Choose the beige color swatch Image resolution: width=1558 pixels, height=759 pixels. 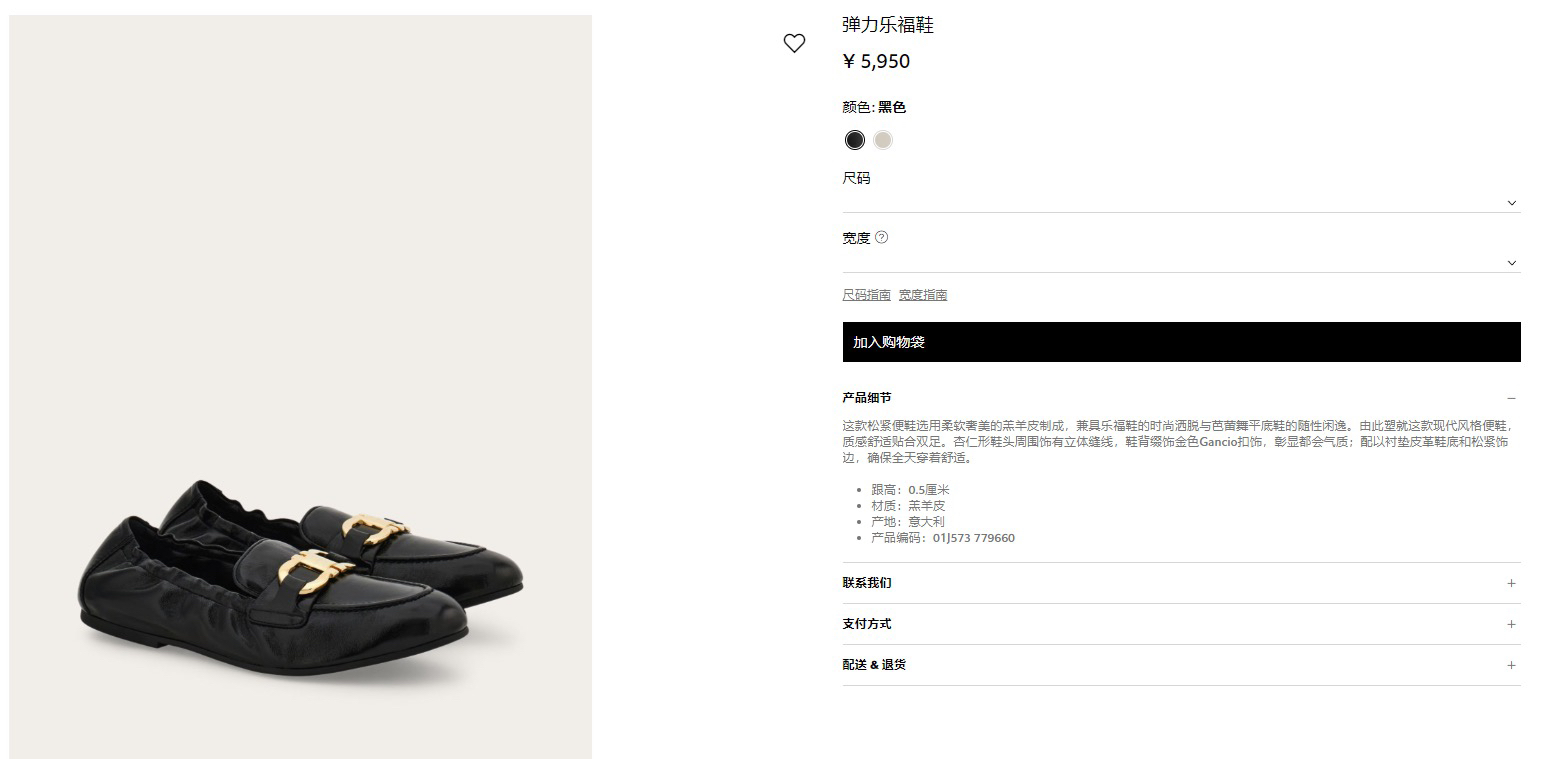tap(882, 140)
